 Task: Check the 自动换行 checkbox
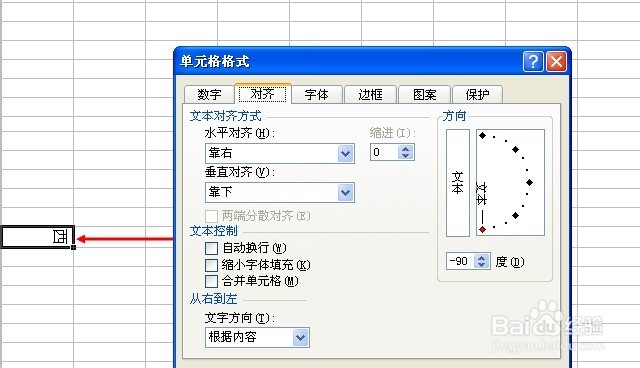pyautogui.click(x=211, y=248)
